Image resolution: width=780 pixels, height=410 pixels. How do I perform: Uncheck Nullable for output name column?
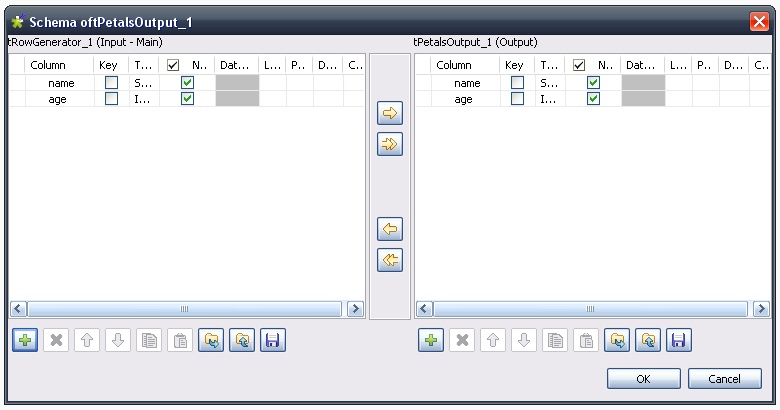(593, 83)
